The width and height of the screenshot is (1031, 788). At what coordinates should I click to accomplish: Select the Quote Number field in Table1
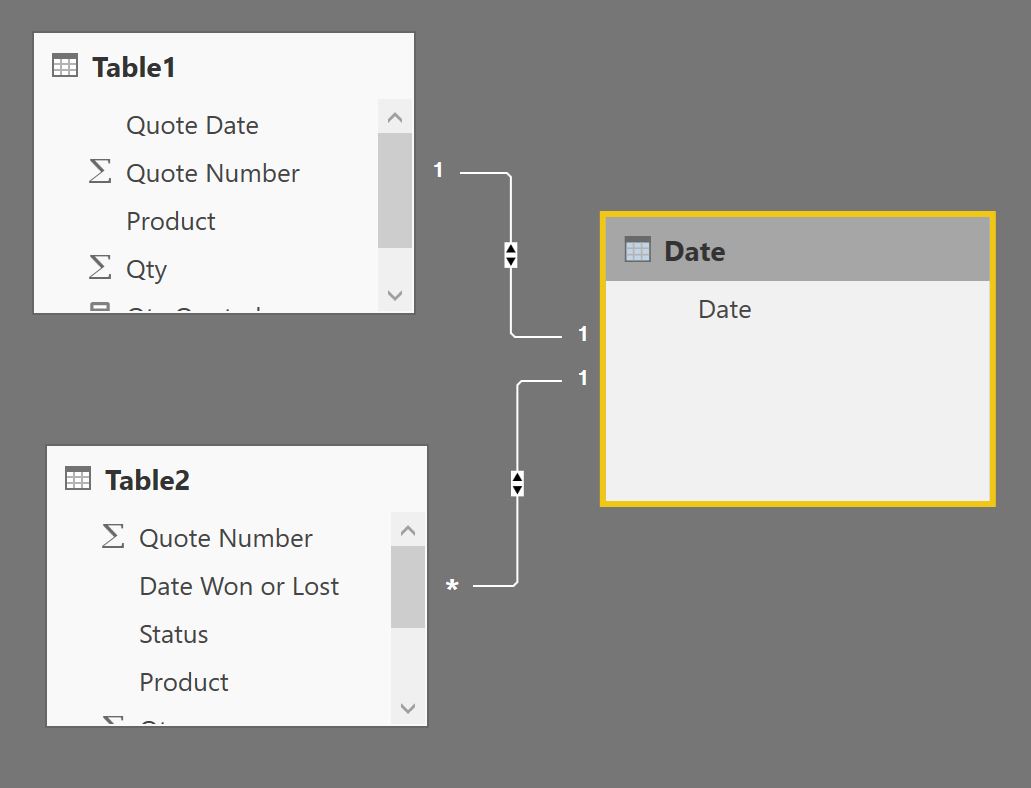click(213, 173)
